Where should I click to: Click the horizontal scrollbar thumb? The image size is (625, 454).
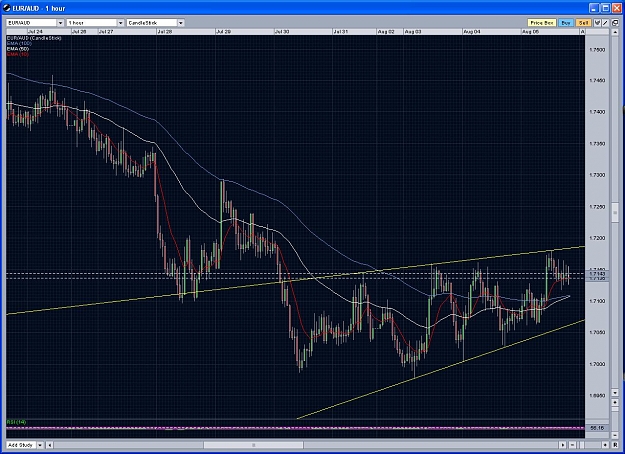tap(254, 445)
